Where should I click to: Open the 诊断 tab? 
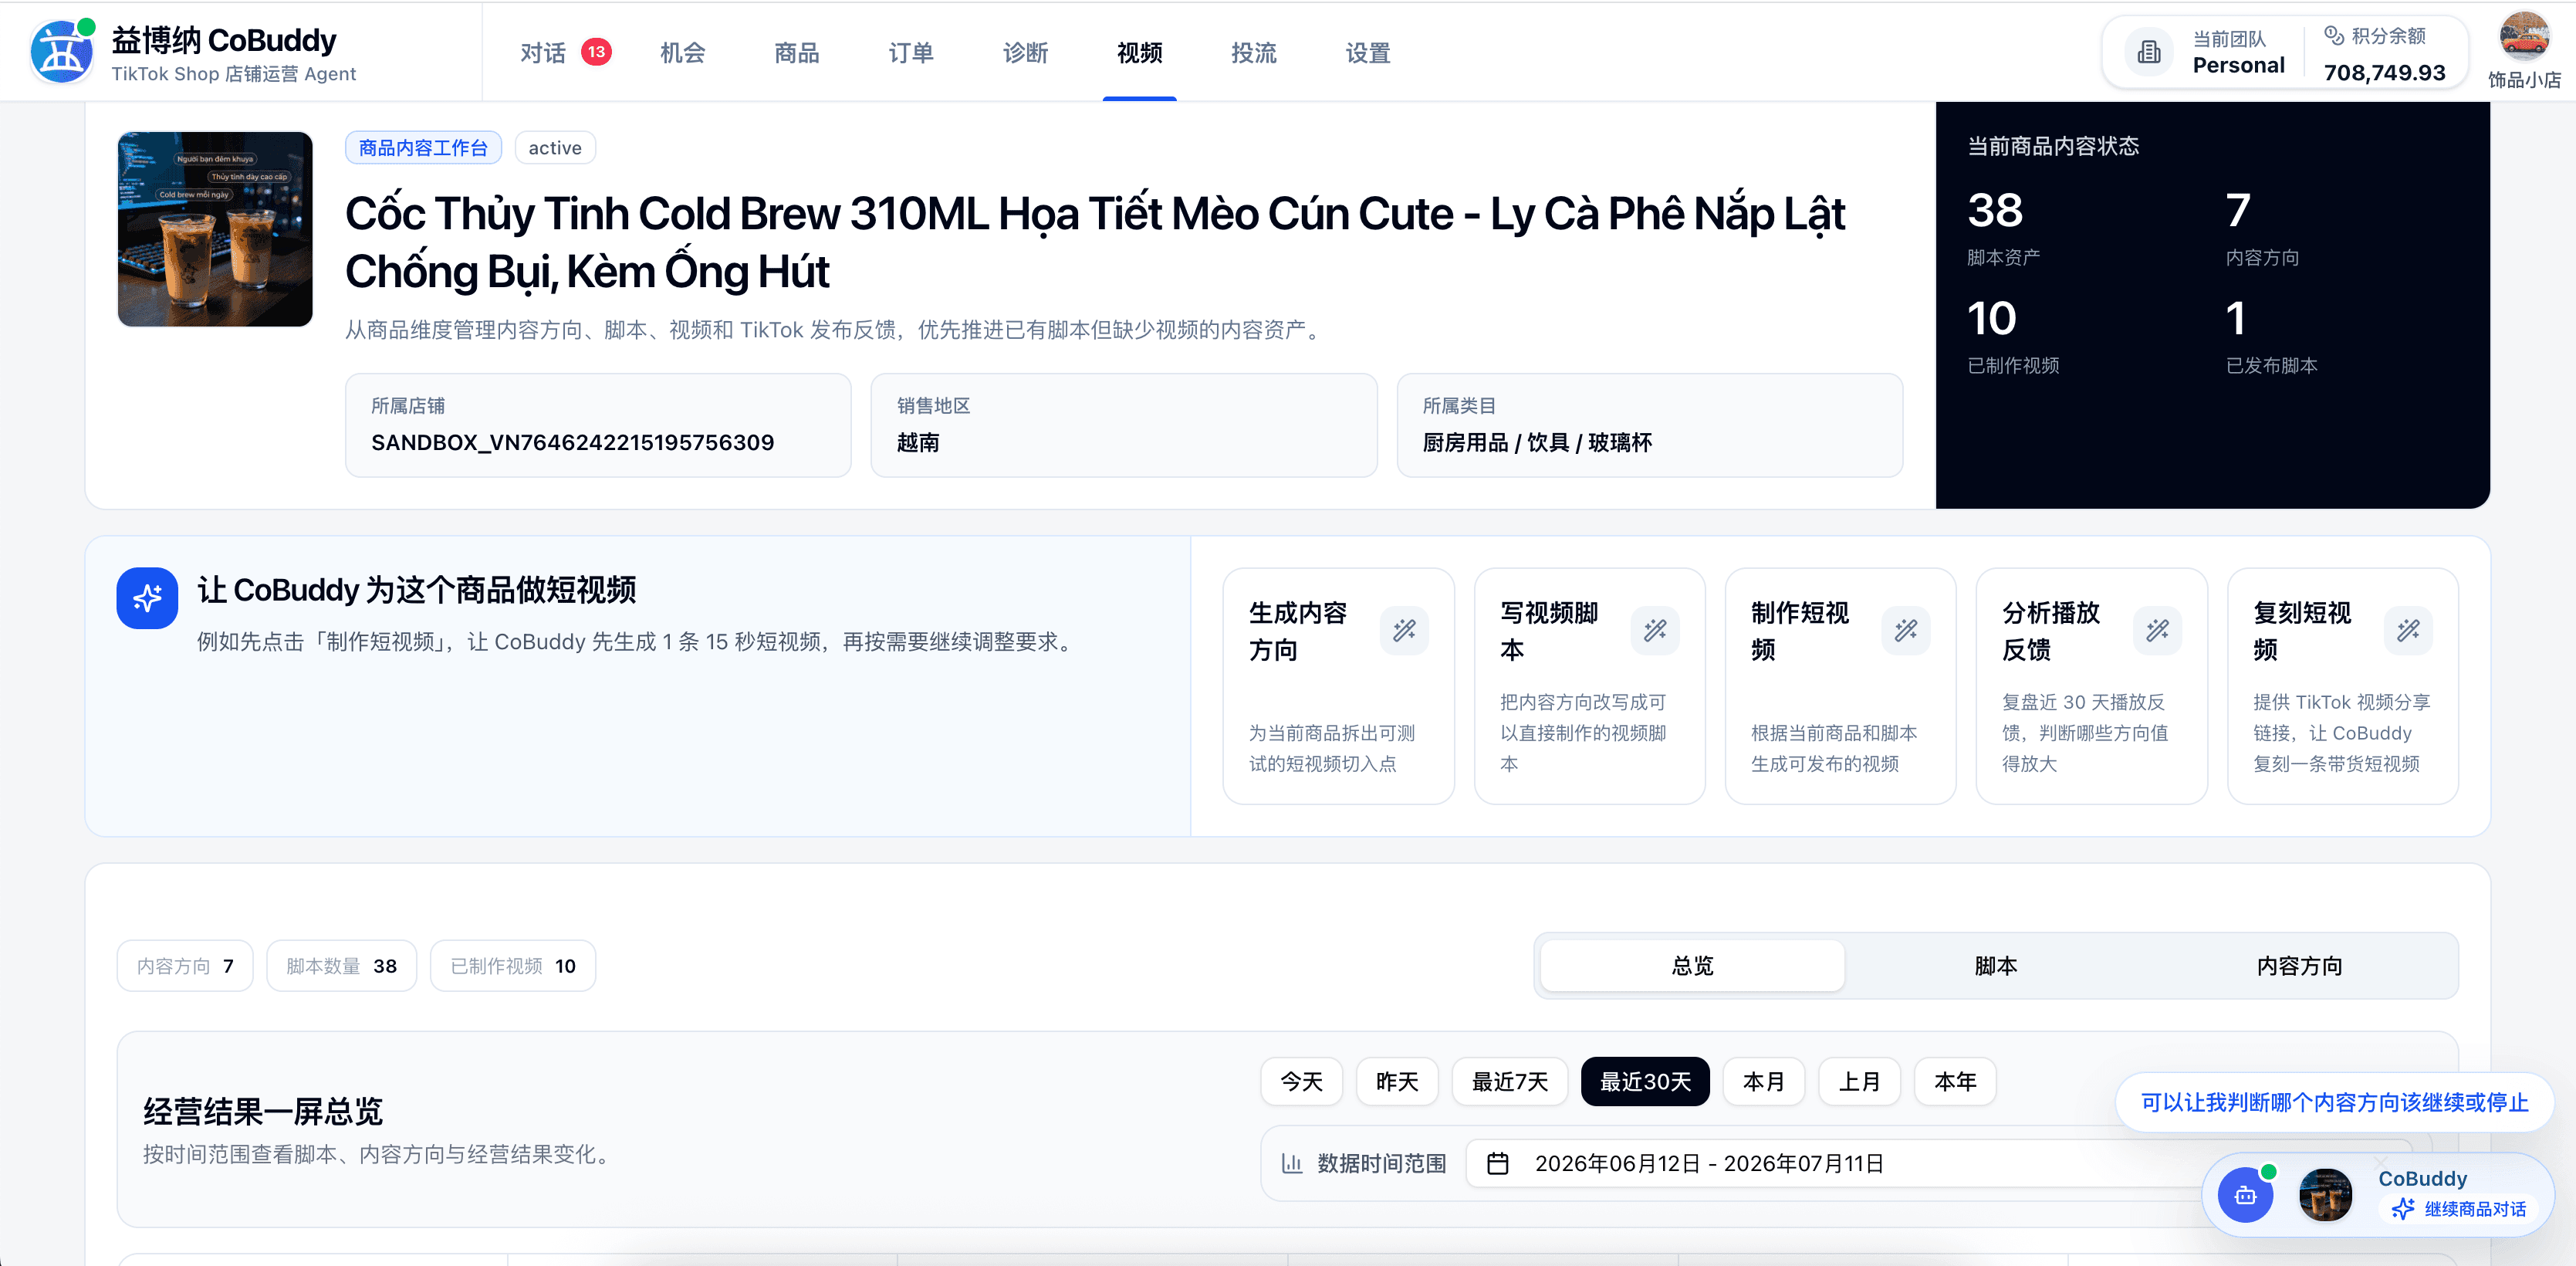coord(1025,52)
